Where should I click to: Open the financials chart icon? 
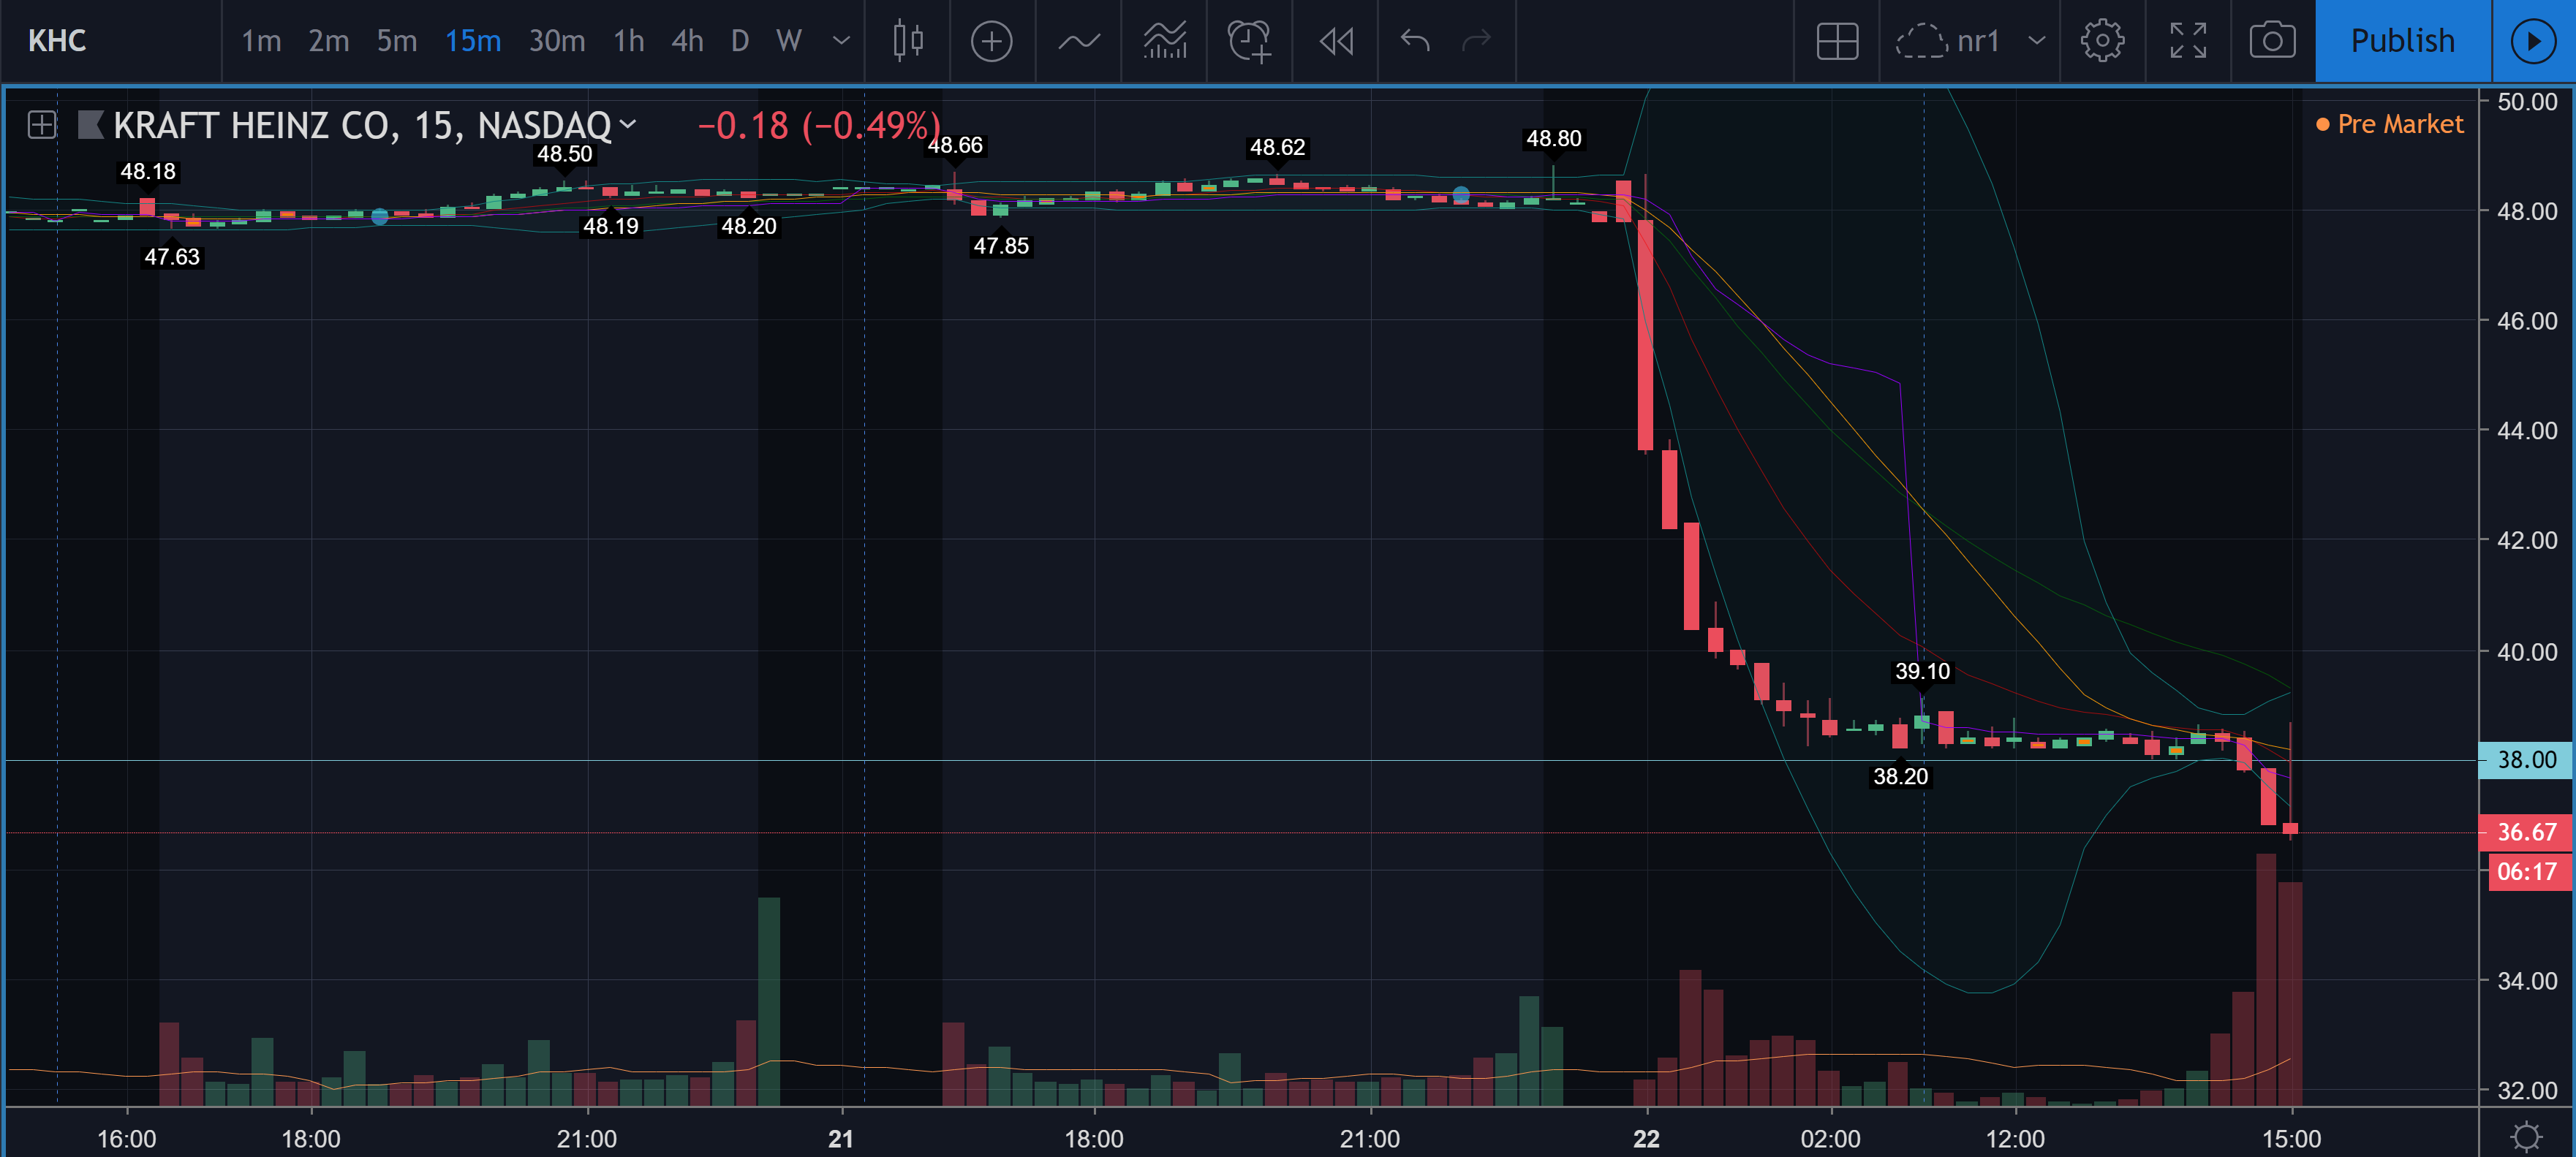tap(1164, 41)
